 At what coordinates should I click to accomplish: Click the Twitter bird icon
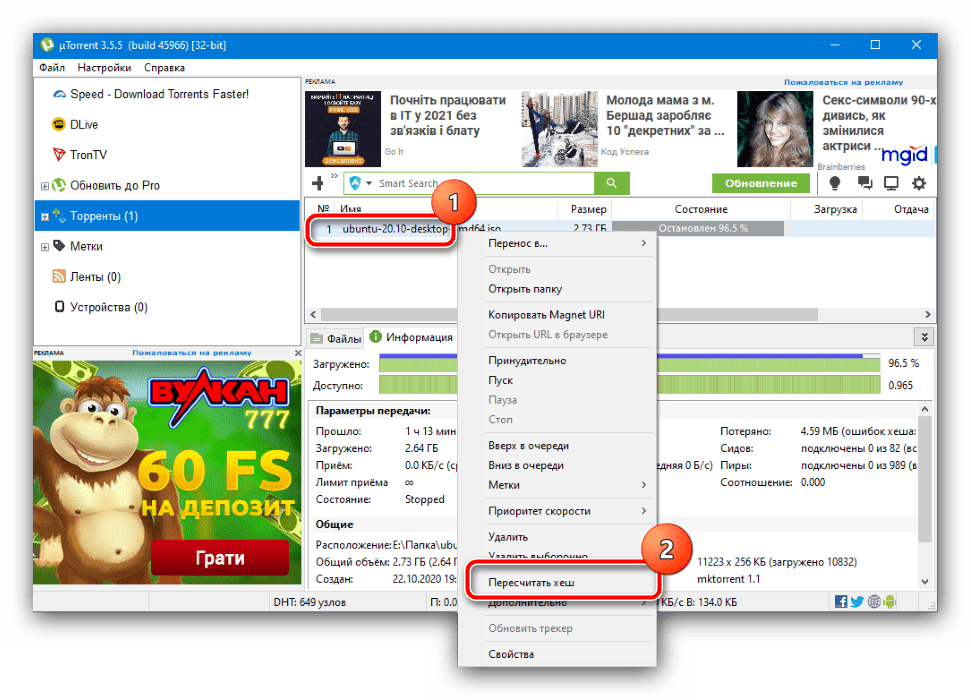coord(857,602)
